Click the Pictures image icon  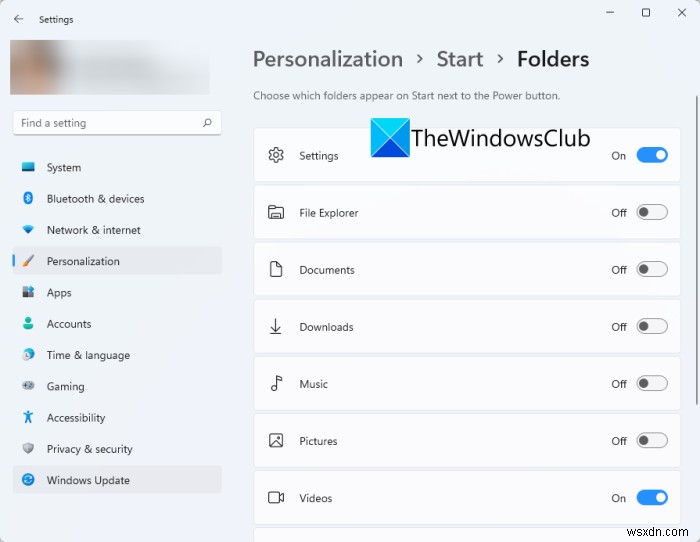pyautogui.click(x=276, y=440)
